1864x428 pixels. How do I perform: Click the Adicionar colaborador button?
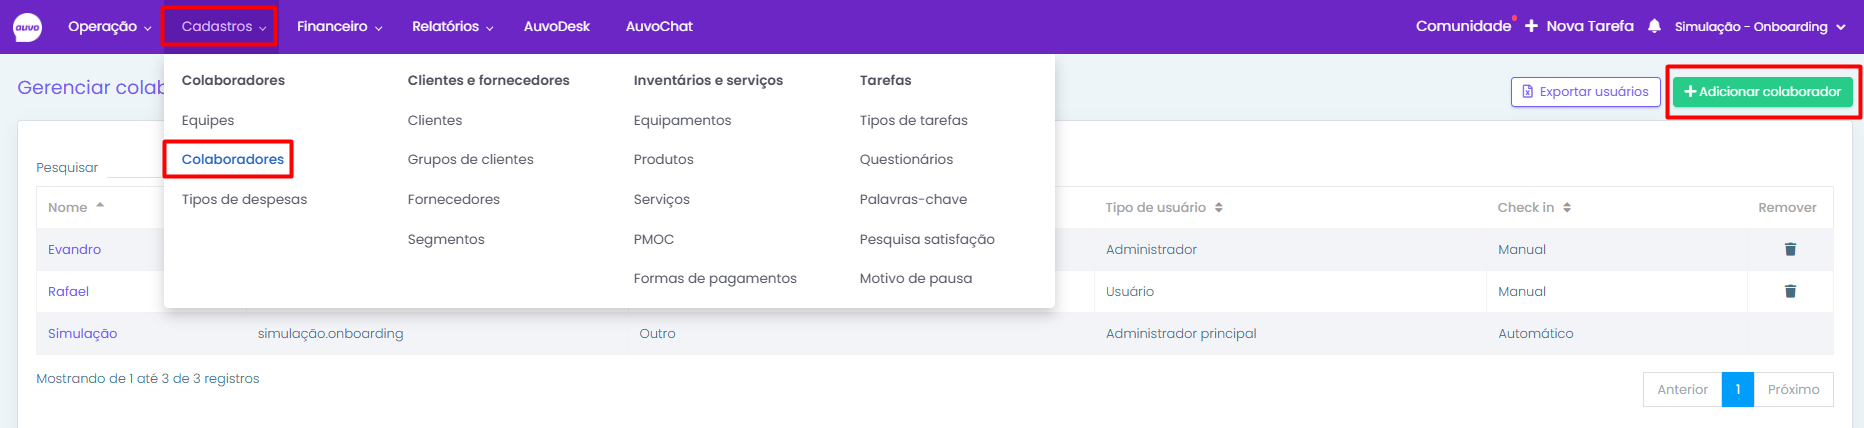[x=1762, y=92]
